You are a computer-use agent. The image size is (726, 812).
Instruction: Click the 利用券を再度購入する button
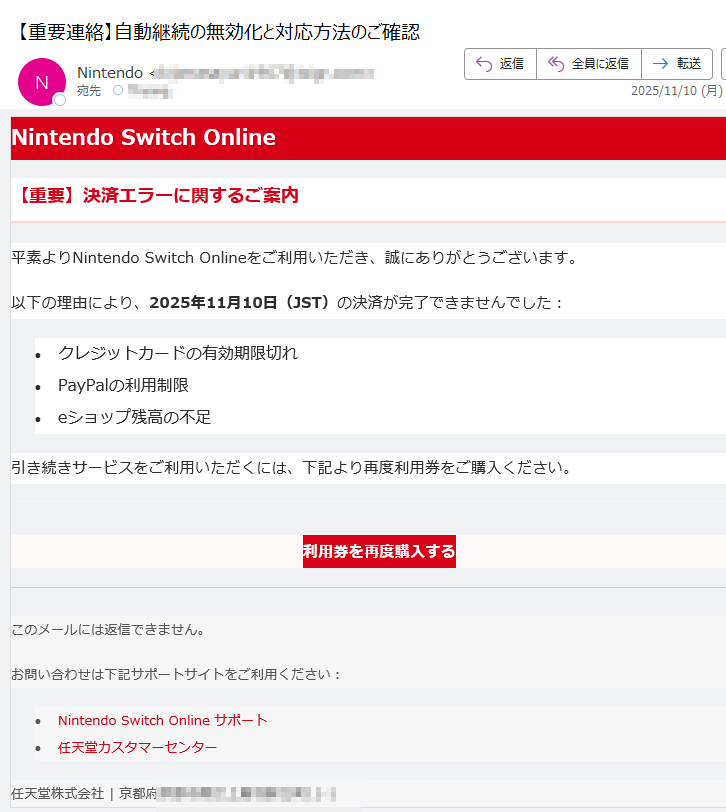point(379,551)
